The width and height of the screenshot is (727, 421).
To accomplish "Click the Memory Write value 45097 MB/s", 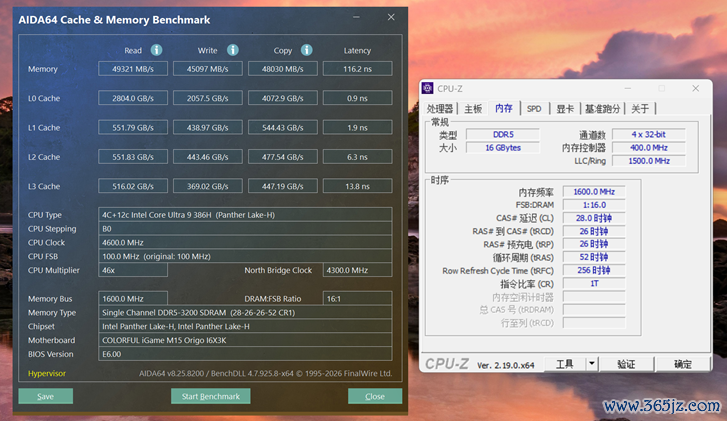I will (208, 69).
